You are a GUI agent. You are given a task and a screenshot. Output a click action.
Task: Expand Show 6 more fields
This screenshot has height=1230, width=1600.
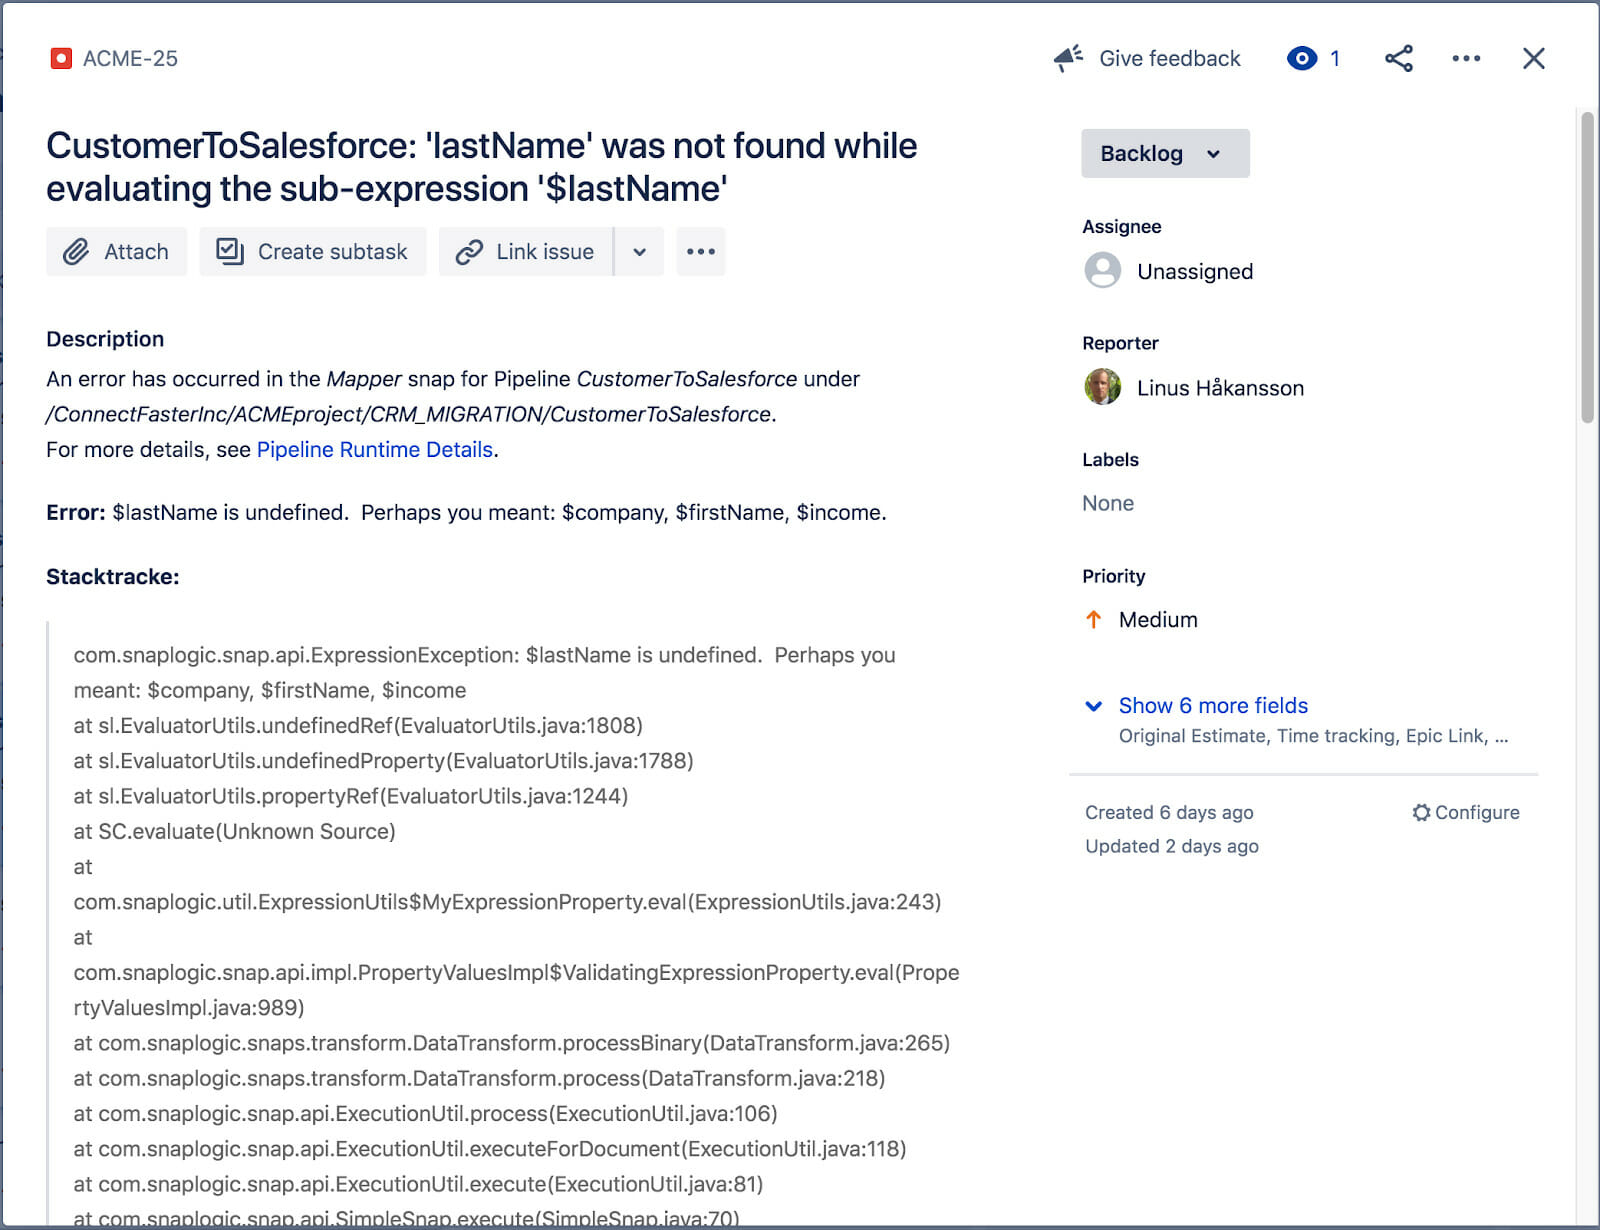point(1212,706)
